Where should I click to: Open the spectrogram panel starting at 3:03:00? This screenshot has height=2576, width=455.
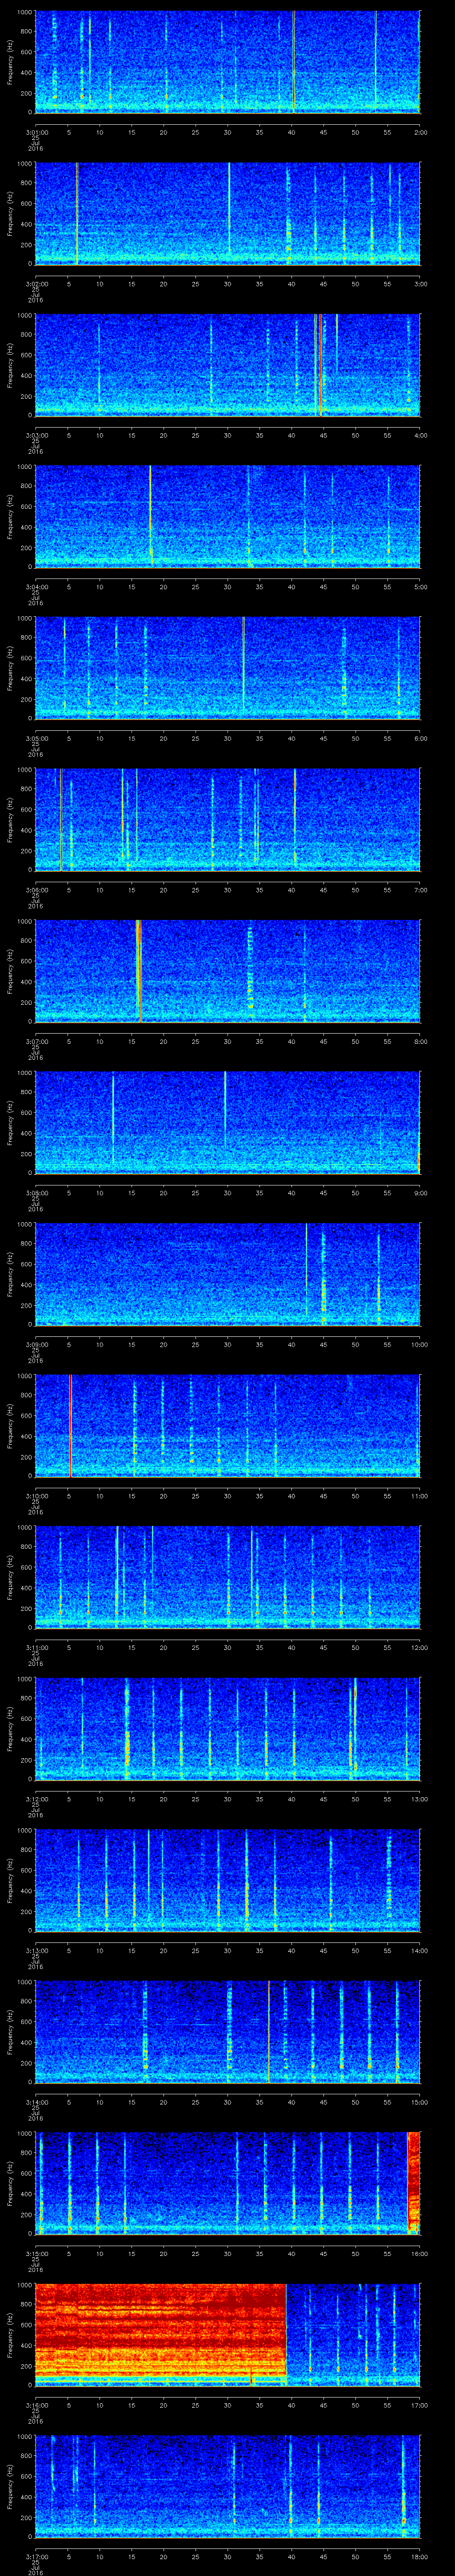point(227,365)
